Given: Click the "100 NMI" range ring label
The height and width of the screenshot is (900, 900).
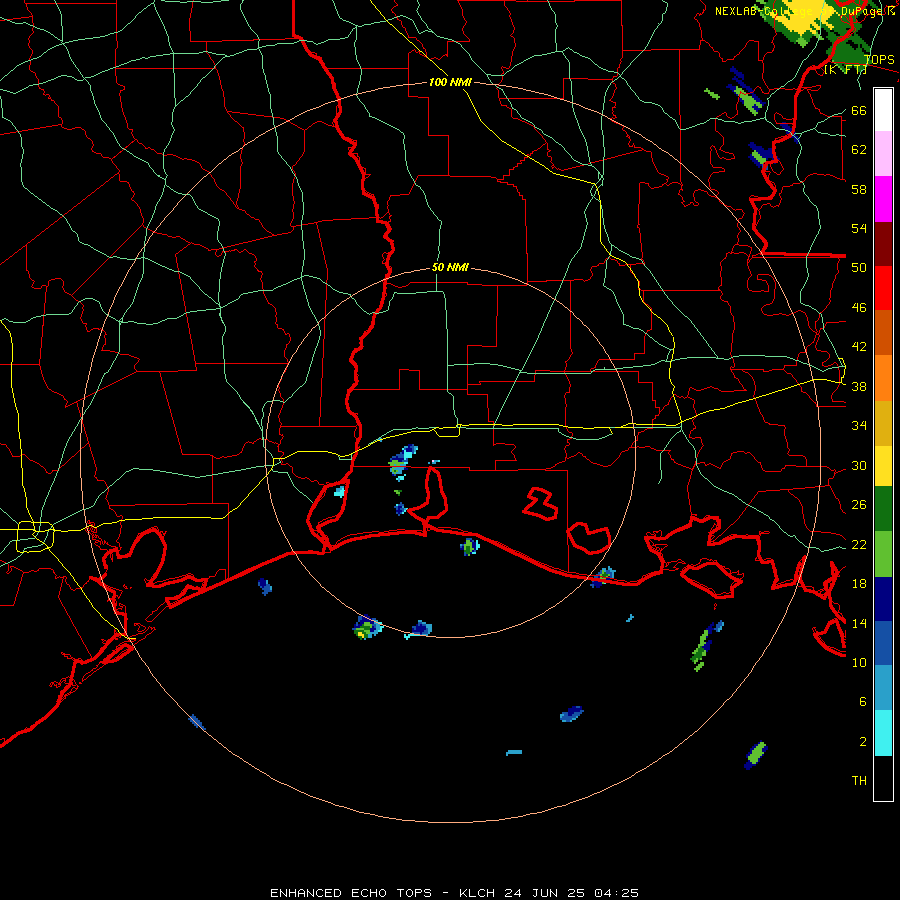Looking at the screenshot, I should click(450, 82).
